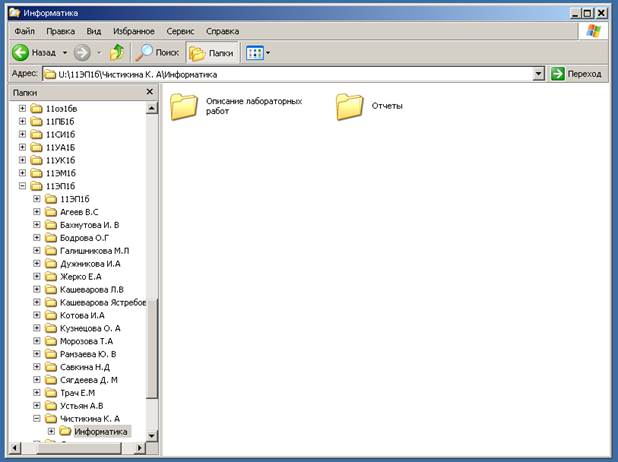Expand the address bar dropdown
618x462 pixels.
[x=538, y=74]
